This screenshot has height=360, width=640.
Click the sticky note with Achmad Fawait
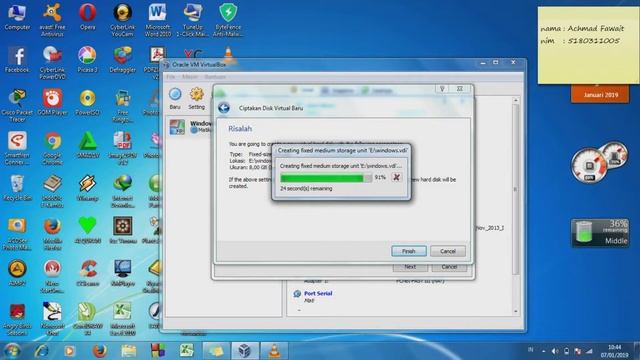588,45
